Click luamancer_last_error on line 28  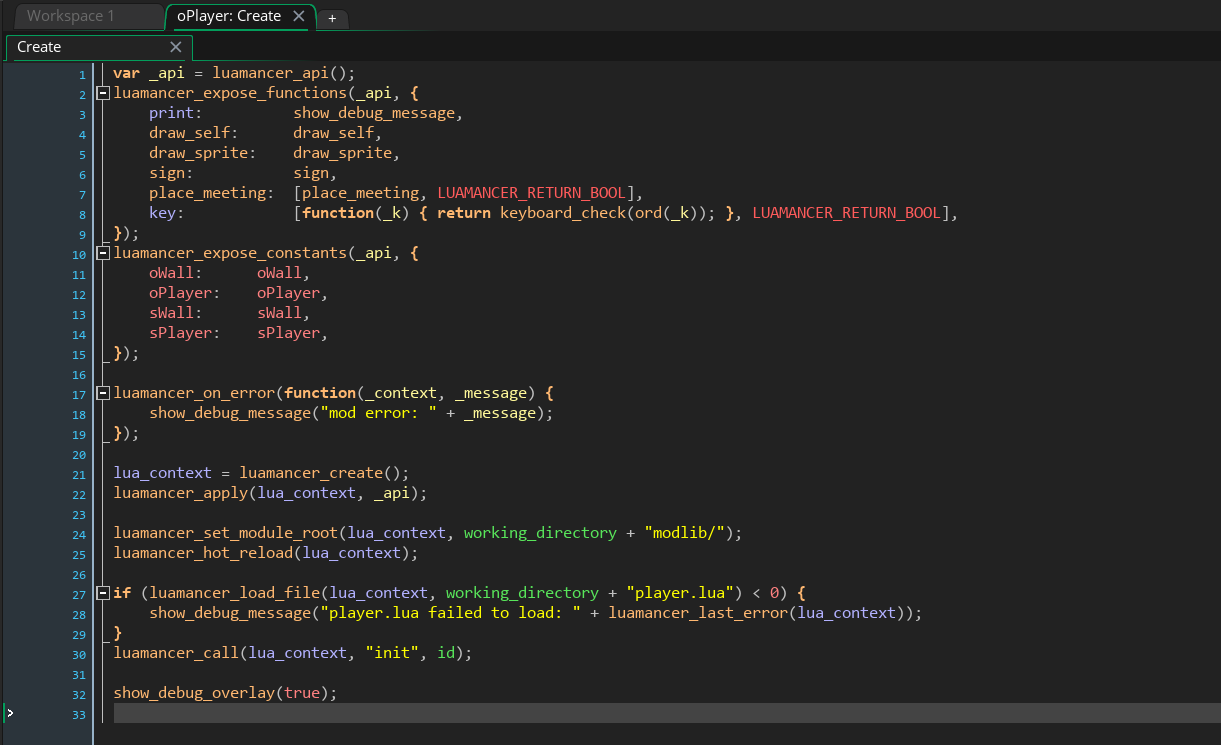(x=698, y=613)
